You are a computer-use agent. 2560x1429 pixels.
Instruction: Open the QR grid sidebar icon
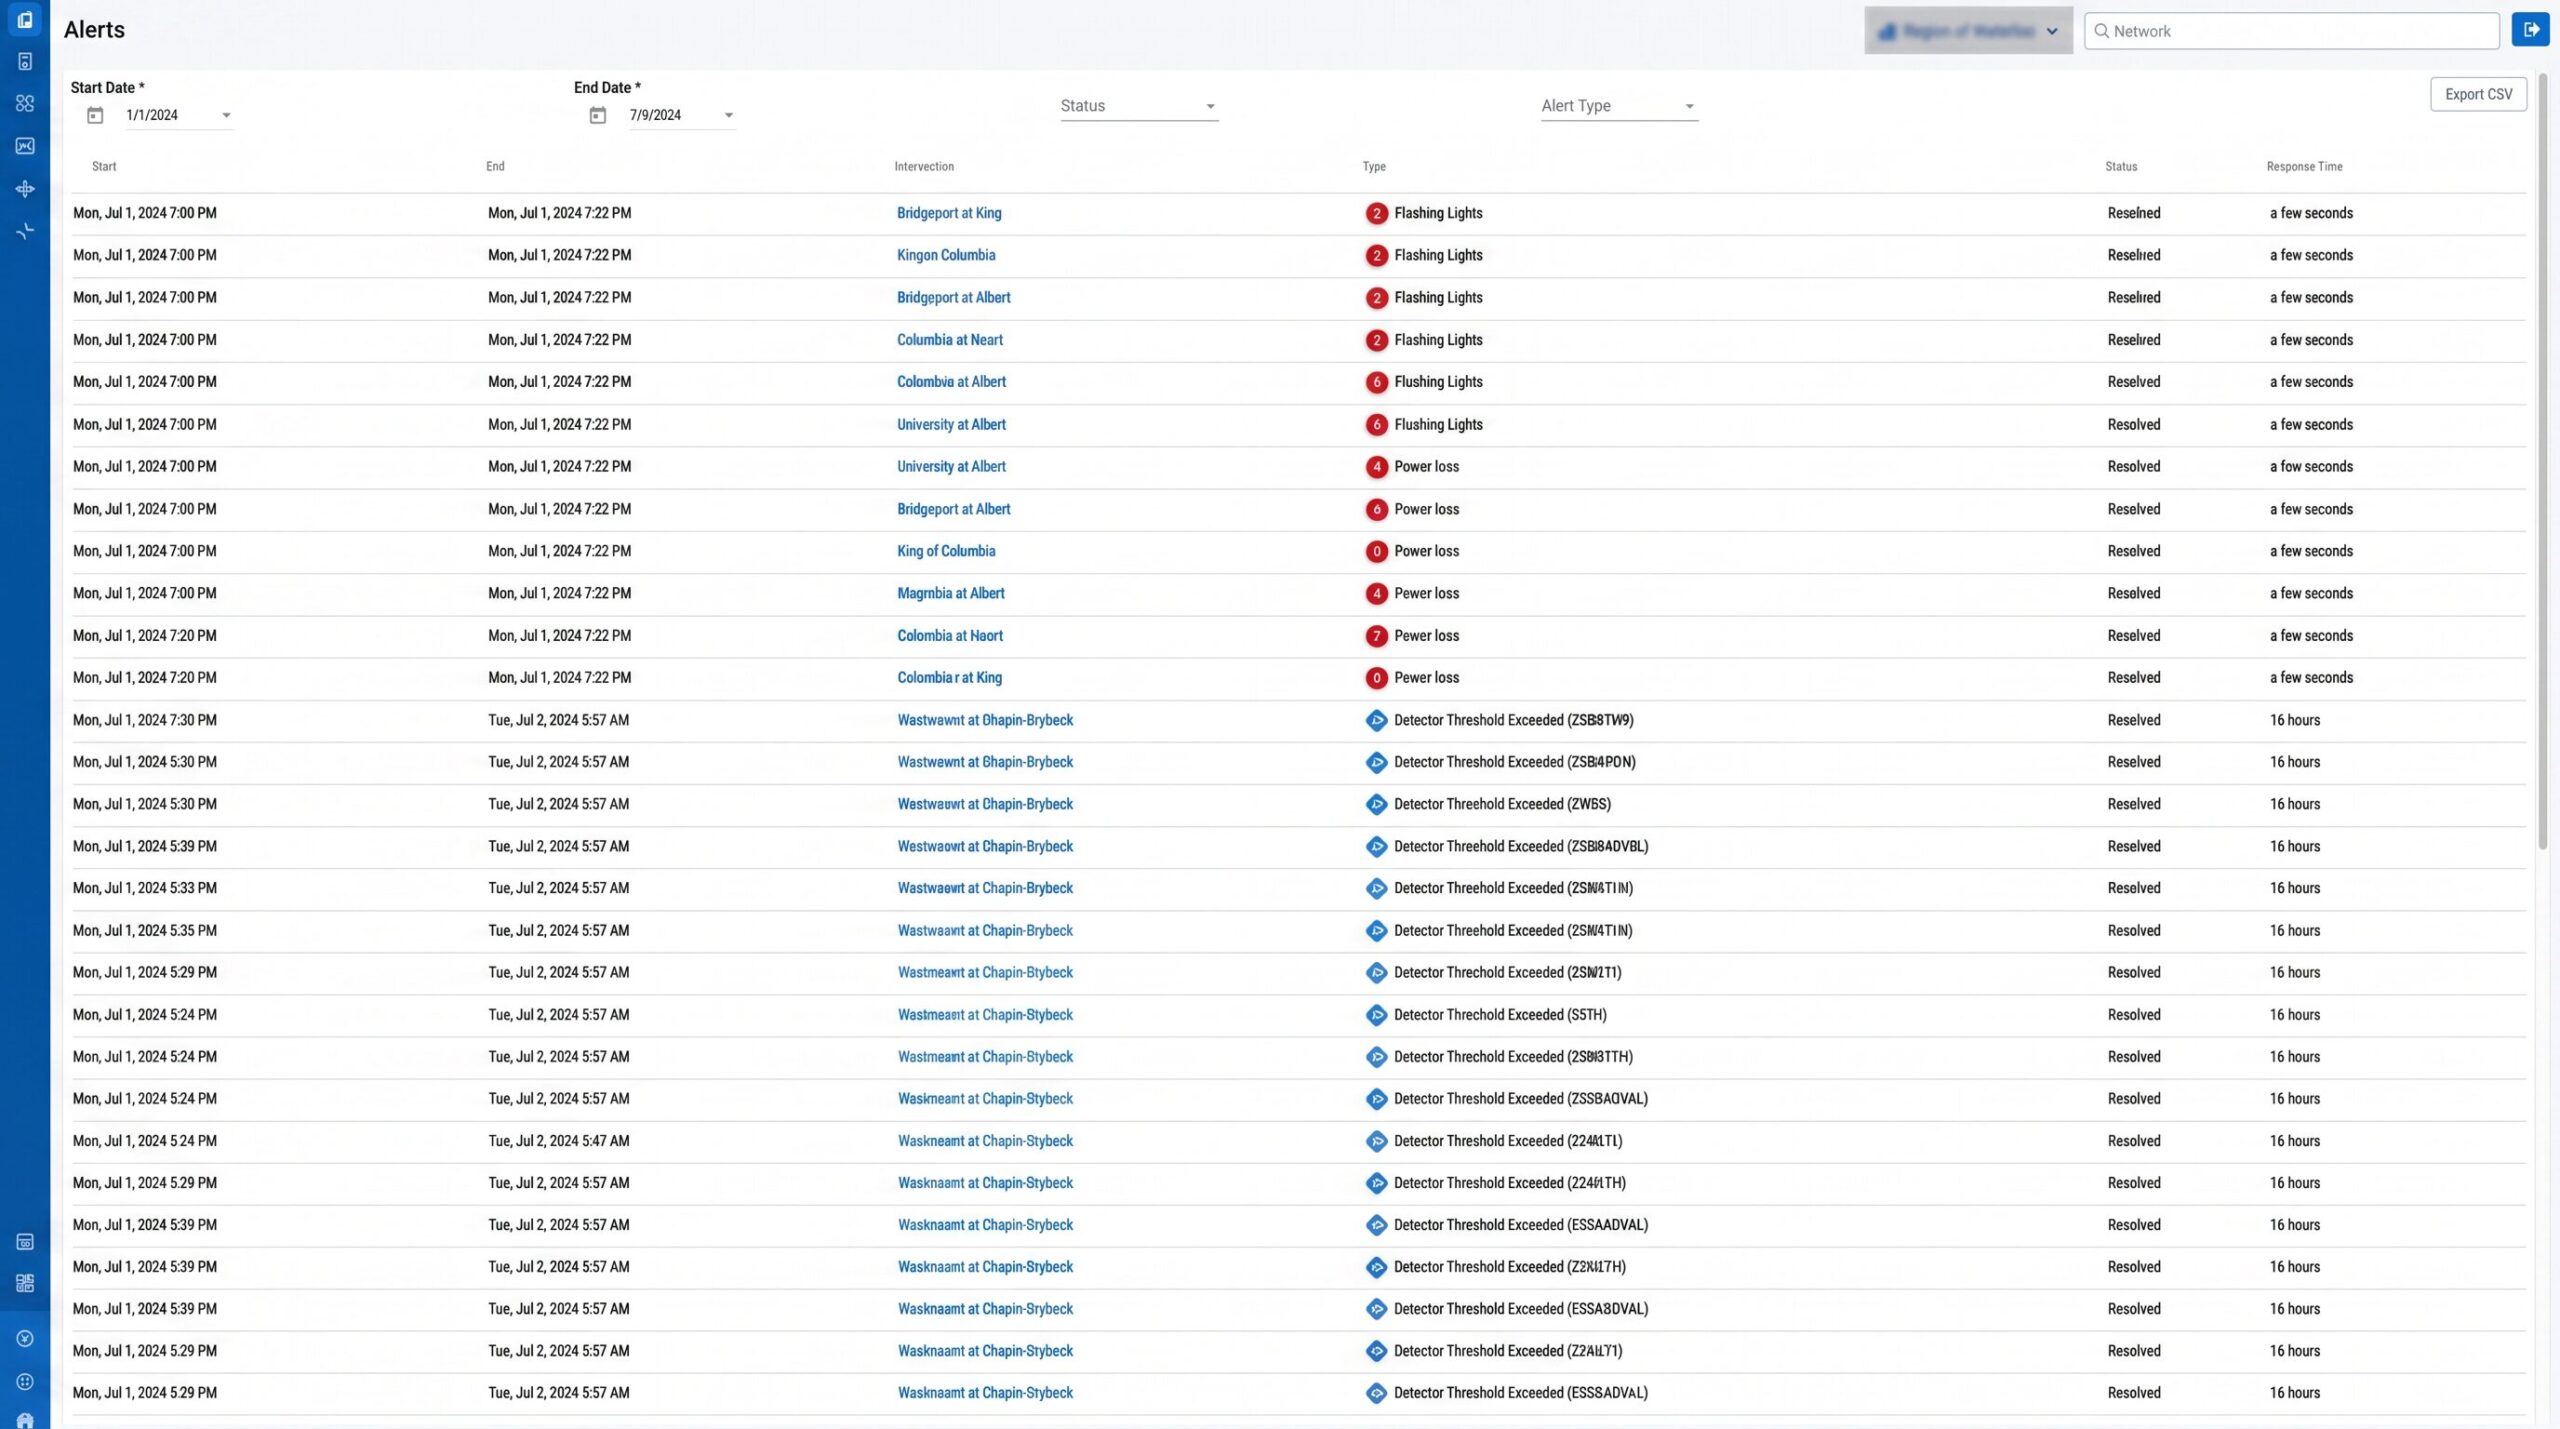(25, 1283)
